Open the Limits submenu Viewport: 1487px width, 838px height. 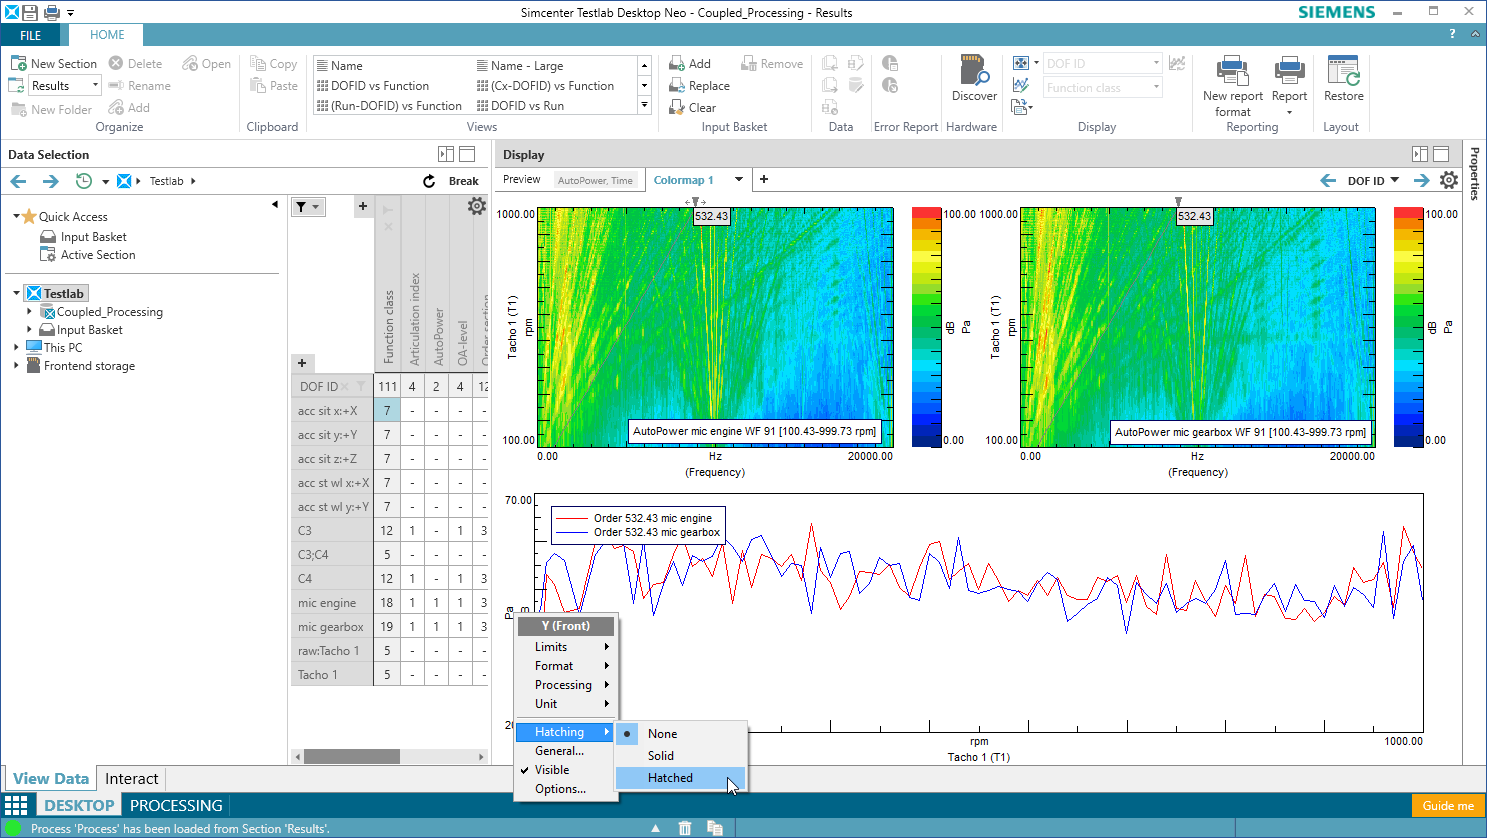tap(566, 647)
